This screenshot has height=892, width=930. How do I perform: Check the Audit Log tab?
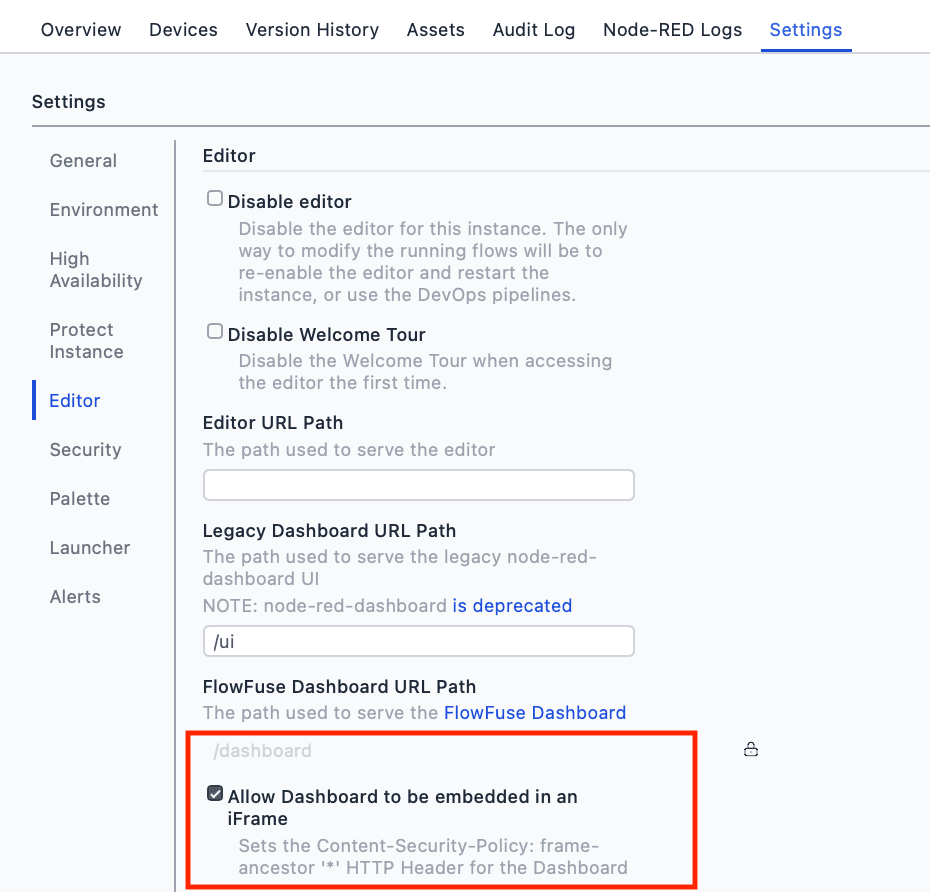click(x=533, y=30)
